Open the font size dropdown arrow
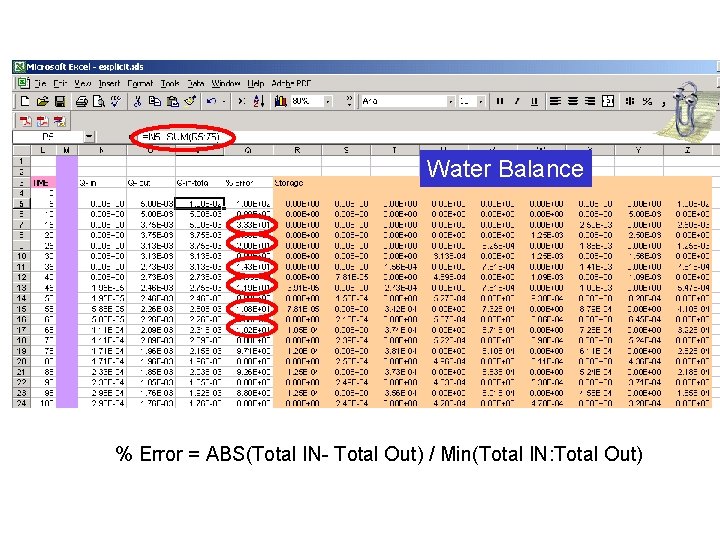The width and height of the screenshot is (720, 540). (x=481, y=101)
